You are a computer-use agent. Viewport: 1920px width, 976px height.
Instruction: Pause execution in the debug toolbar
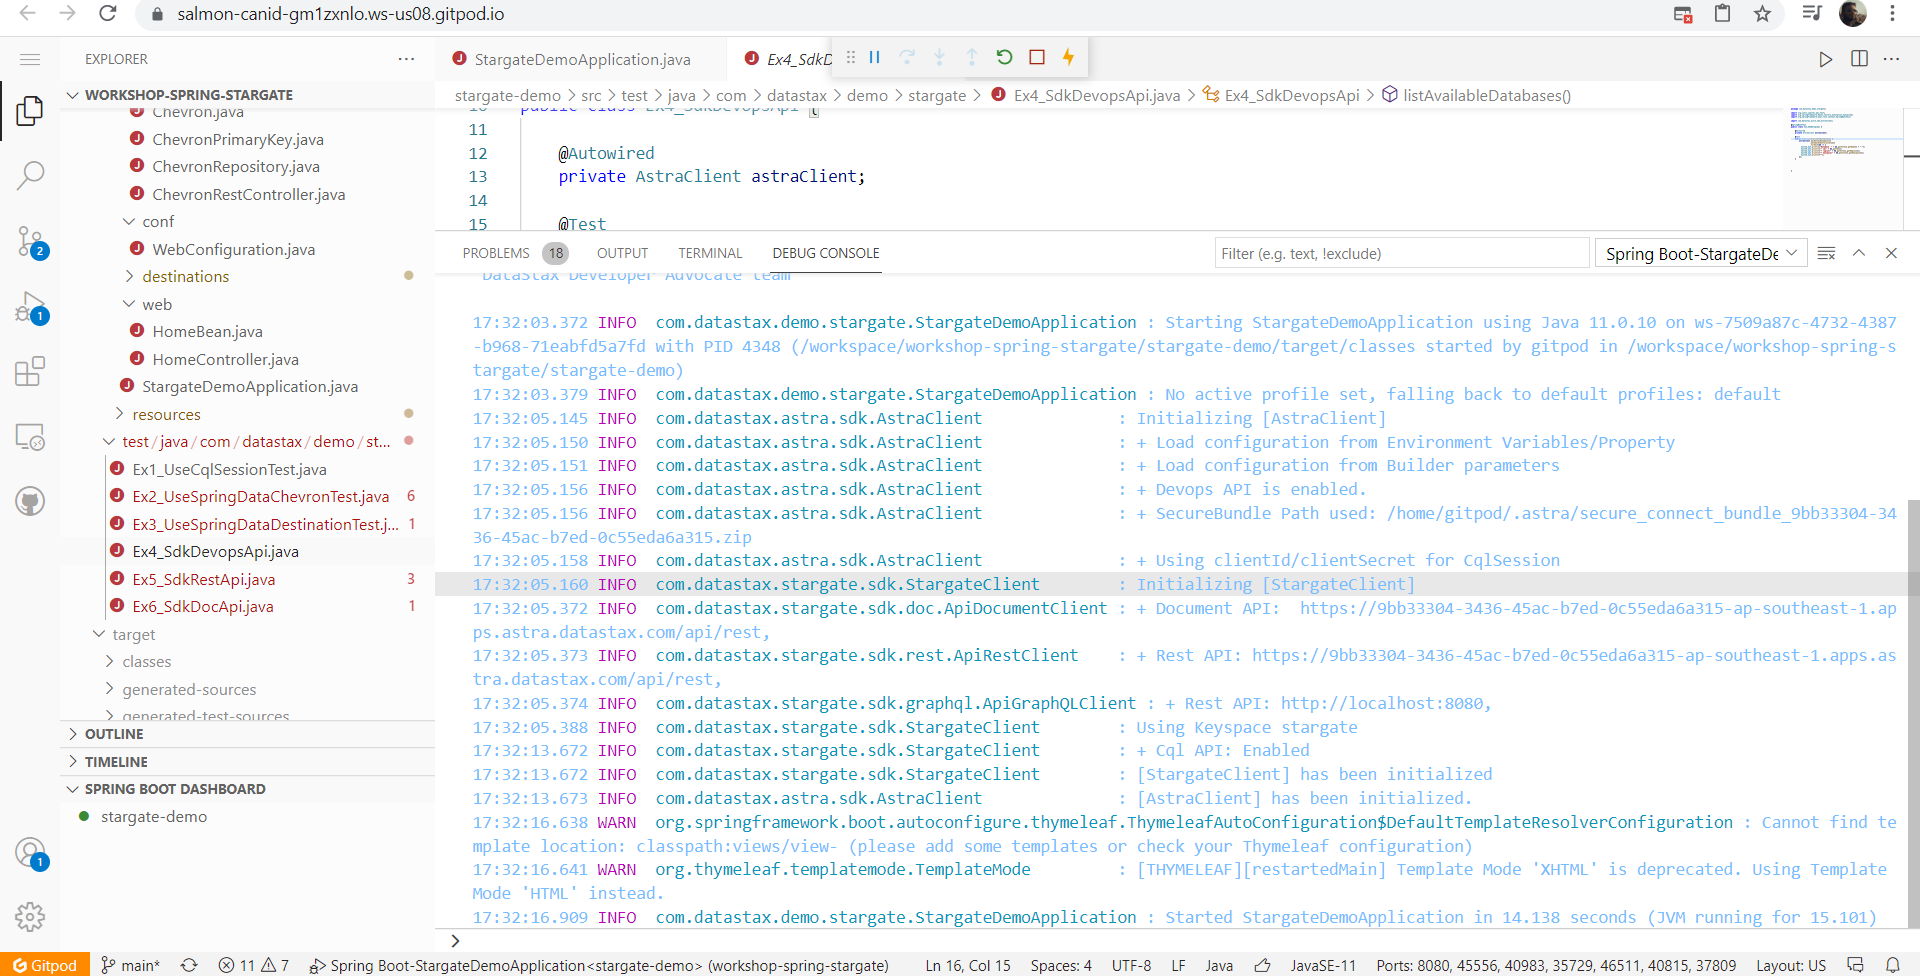point(874,57)
